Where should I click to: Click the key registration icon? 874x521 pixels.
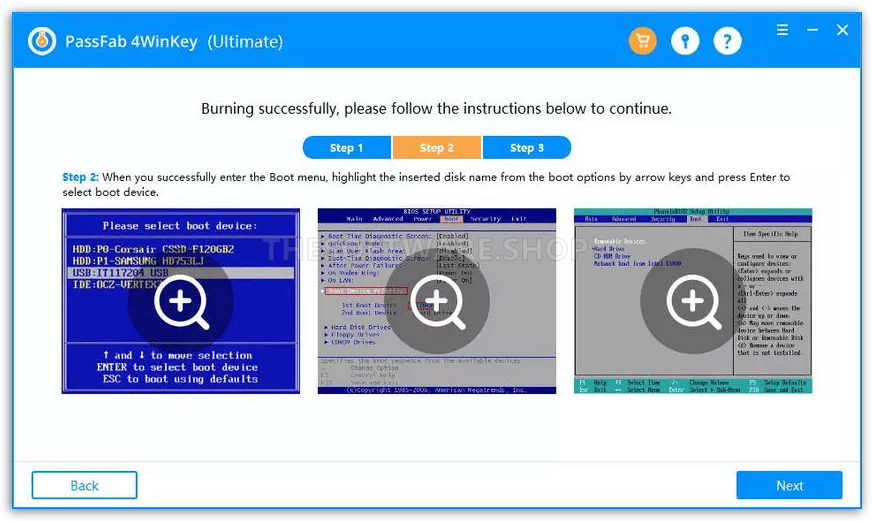click(685, 41)
